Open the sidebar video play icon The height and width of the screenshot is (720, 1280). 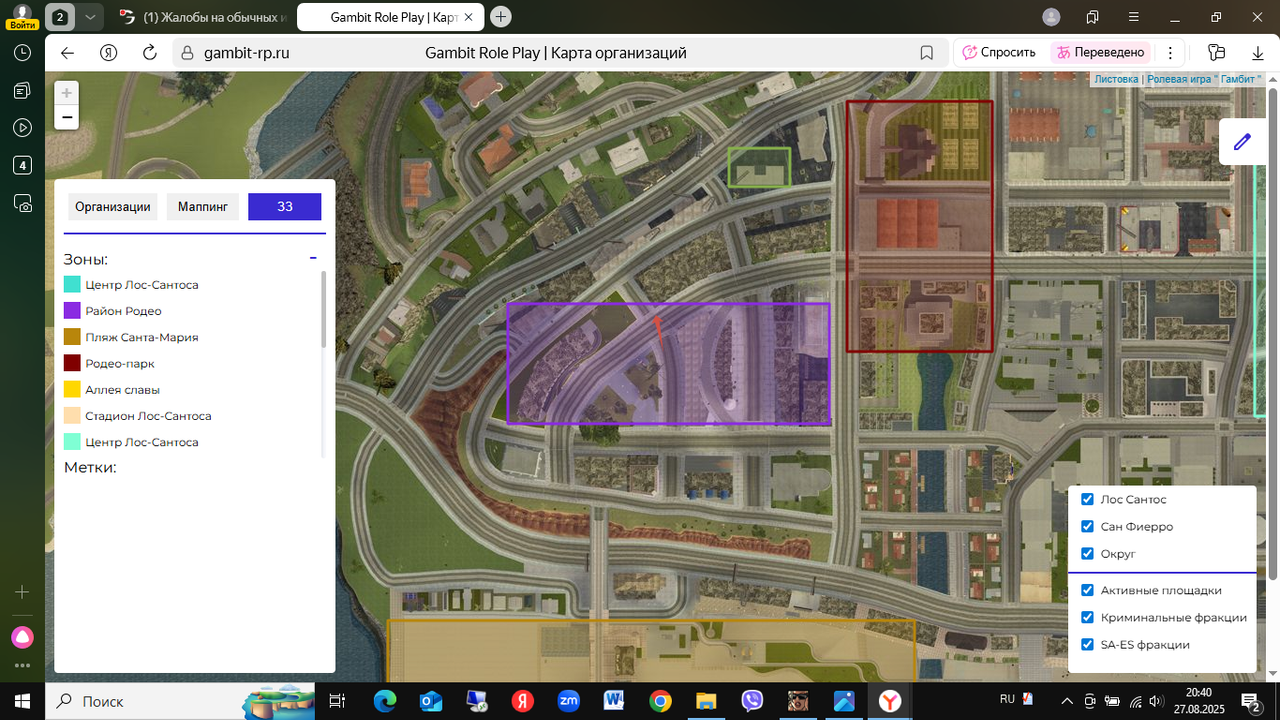[22, 128]
